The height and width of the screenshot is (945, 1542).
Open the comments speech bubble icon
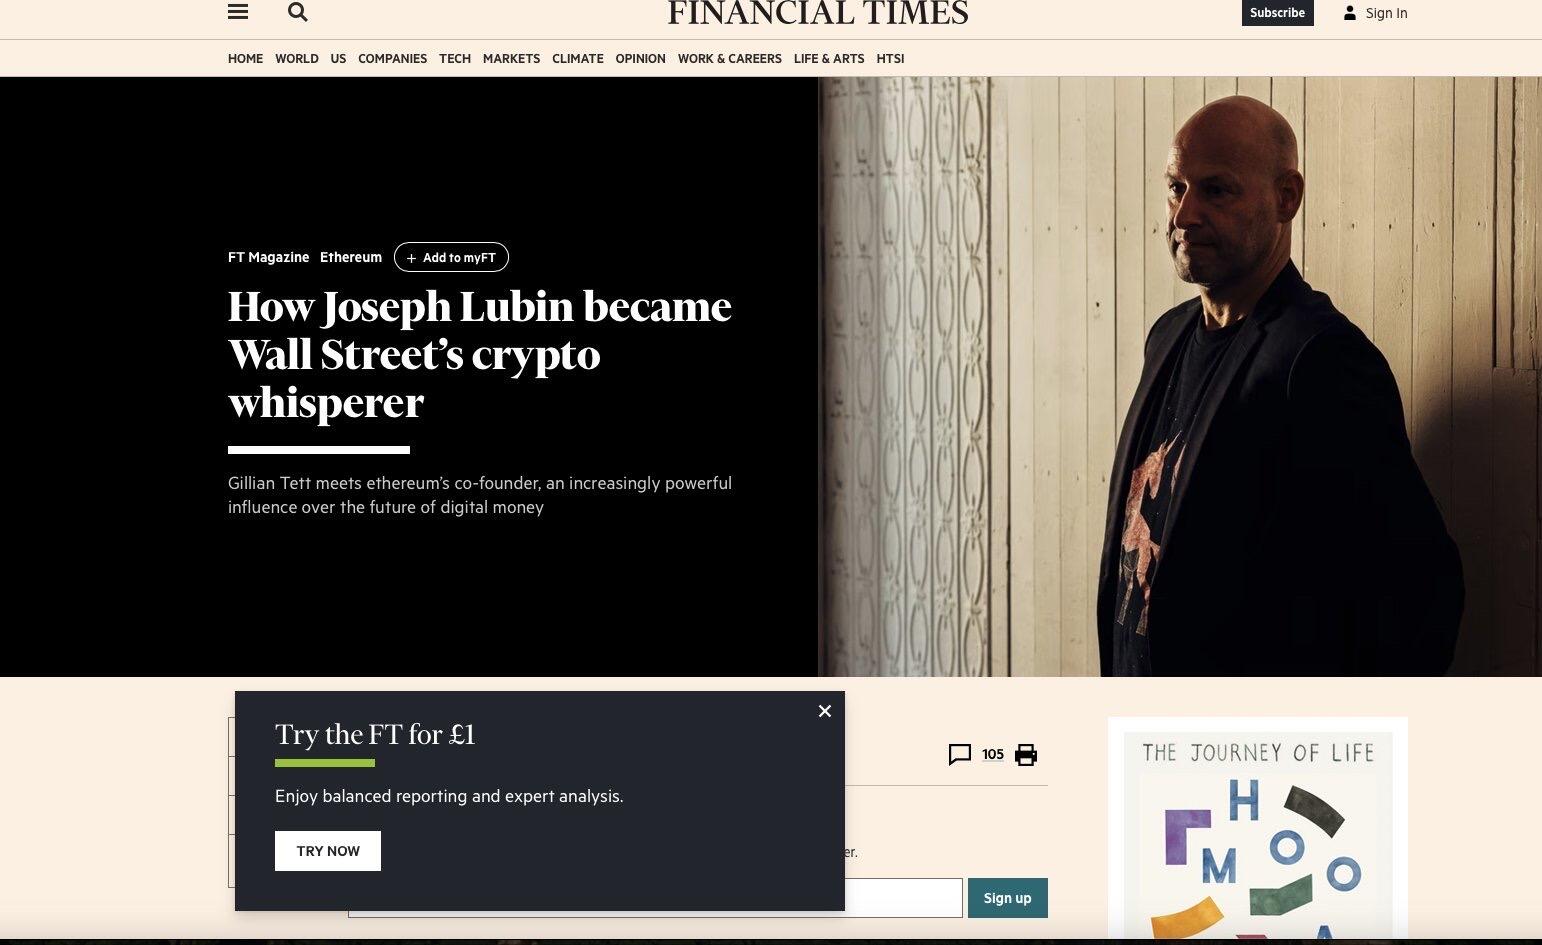pos(960,755)
